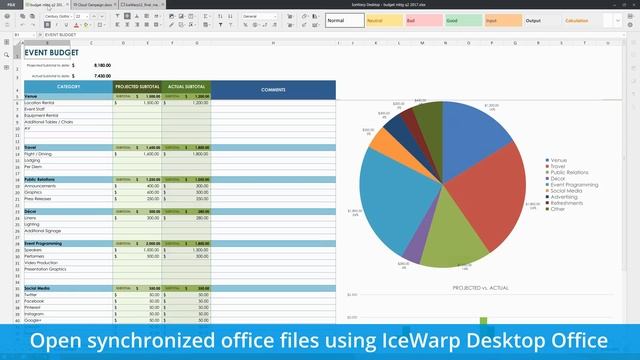Toggle Wrap Text for cells
Viewport: 640px width, 360px height.
pyautogui.click(x=147, y=16)
